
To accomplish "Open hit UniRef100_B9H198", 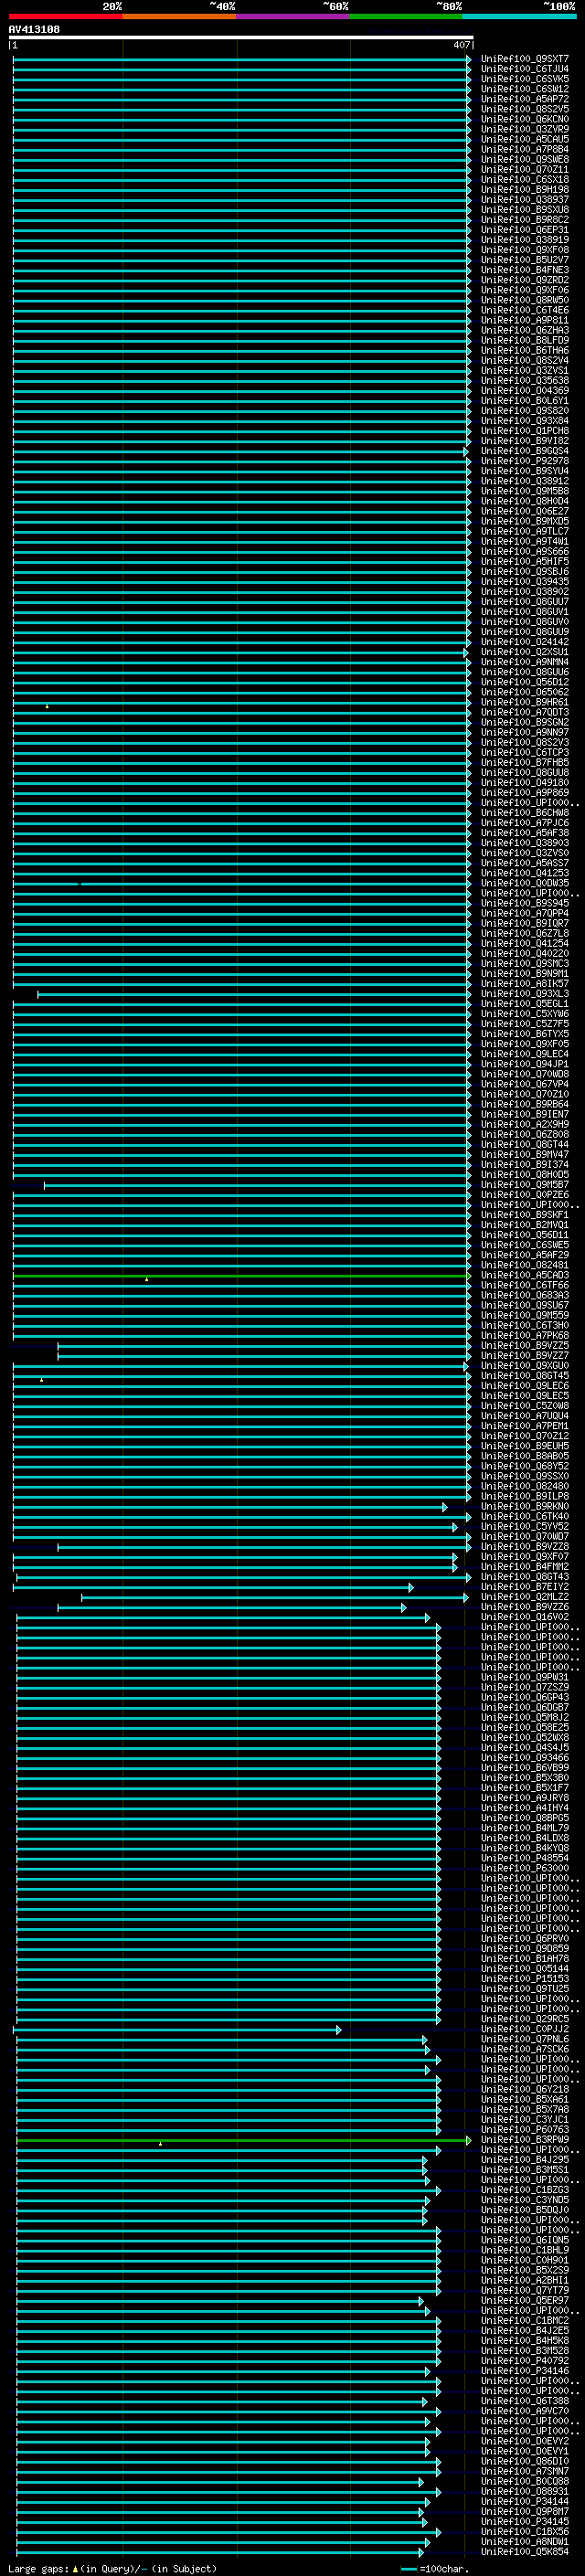I will point(525,190).
